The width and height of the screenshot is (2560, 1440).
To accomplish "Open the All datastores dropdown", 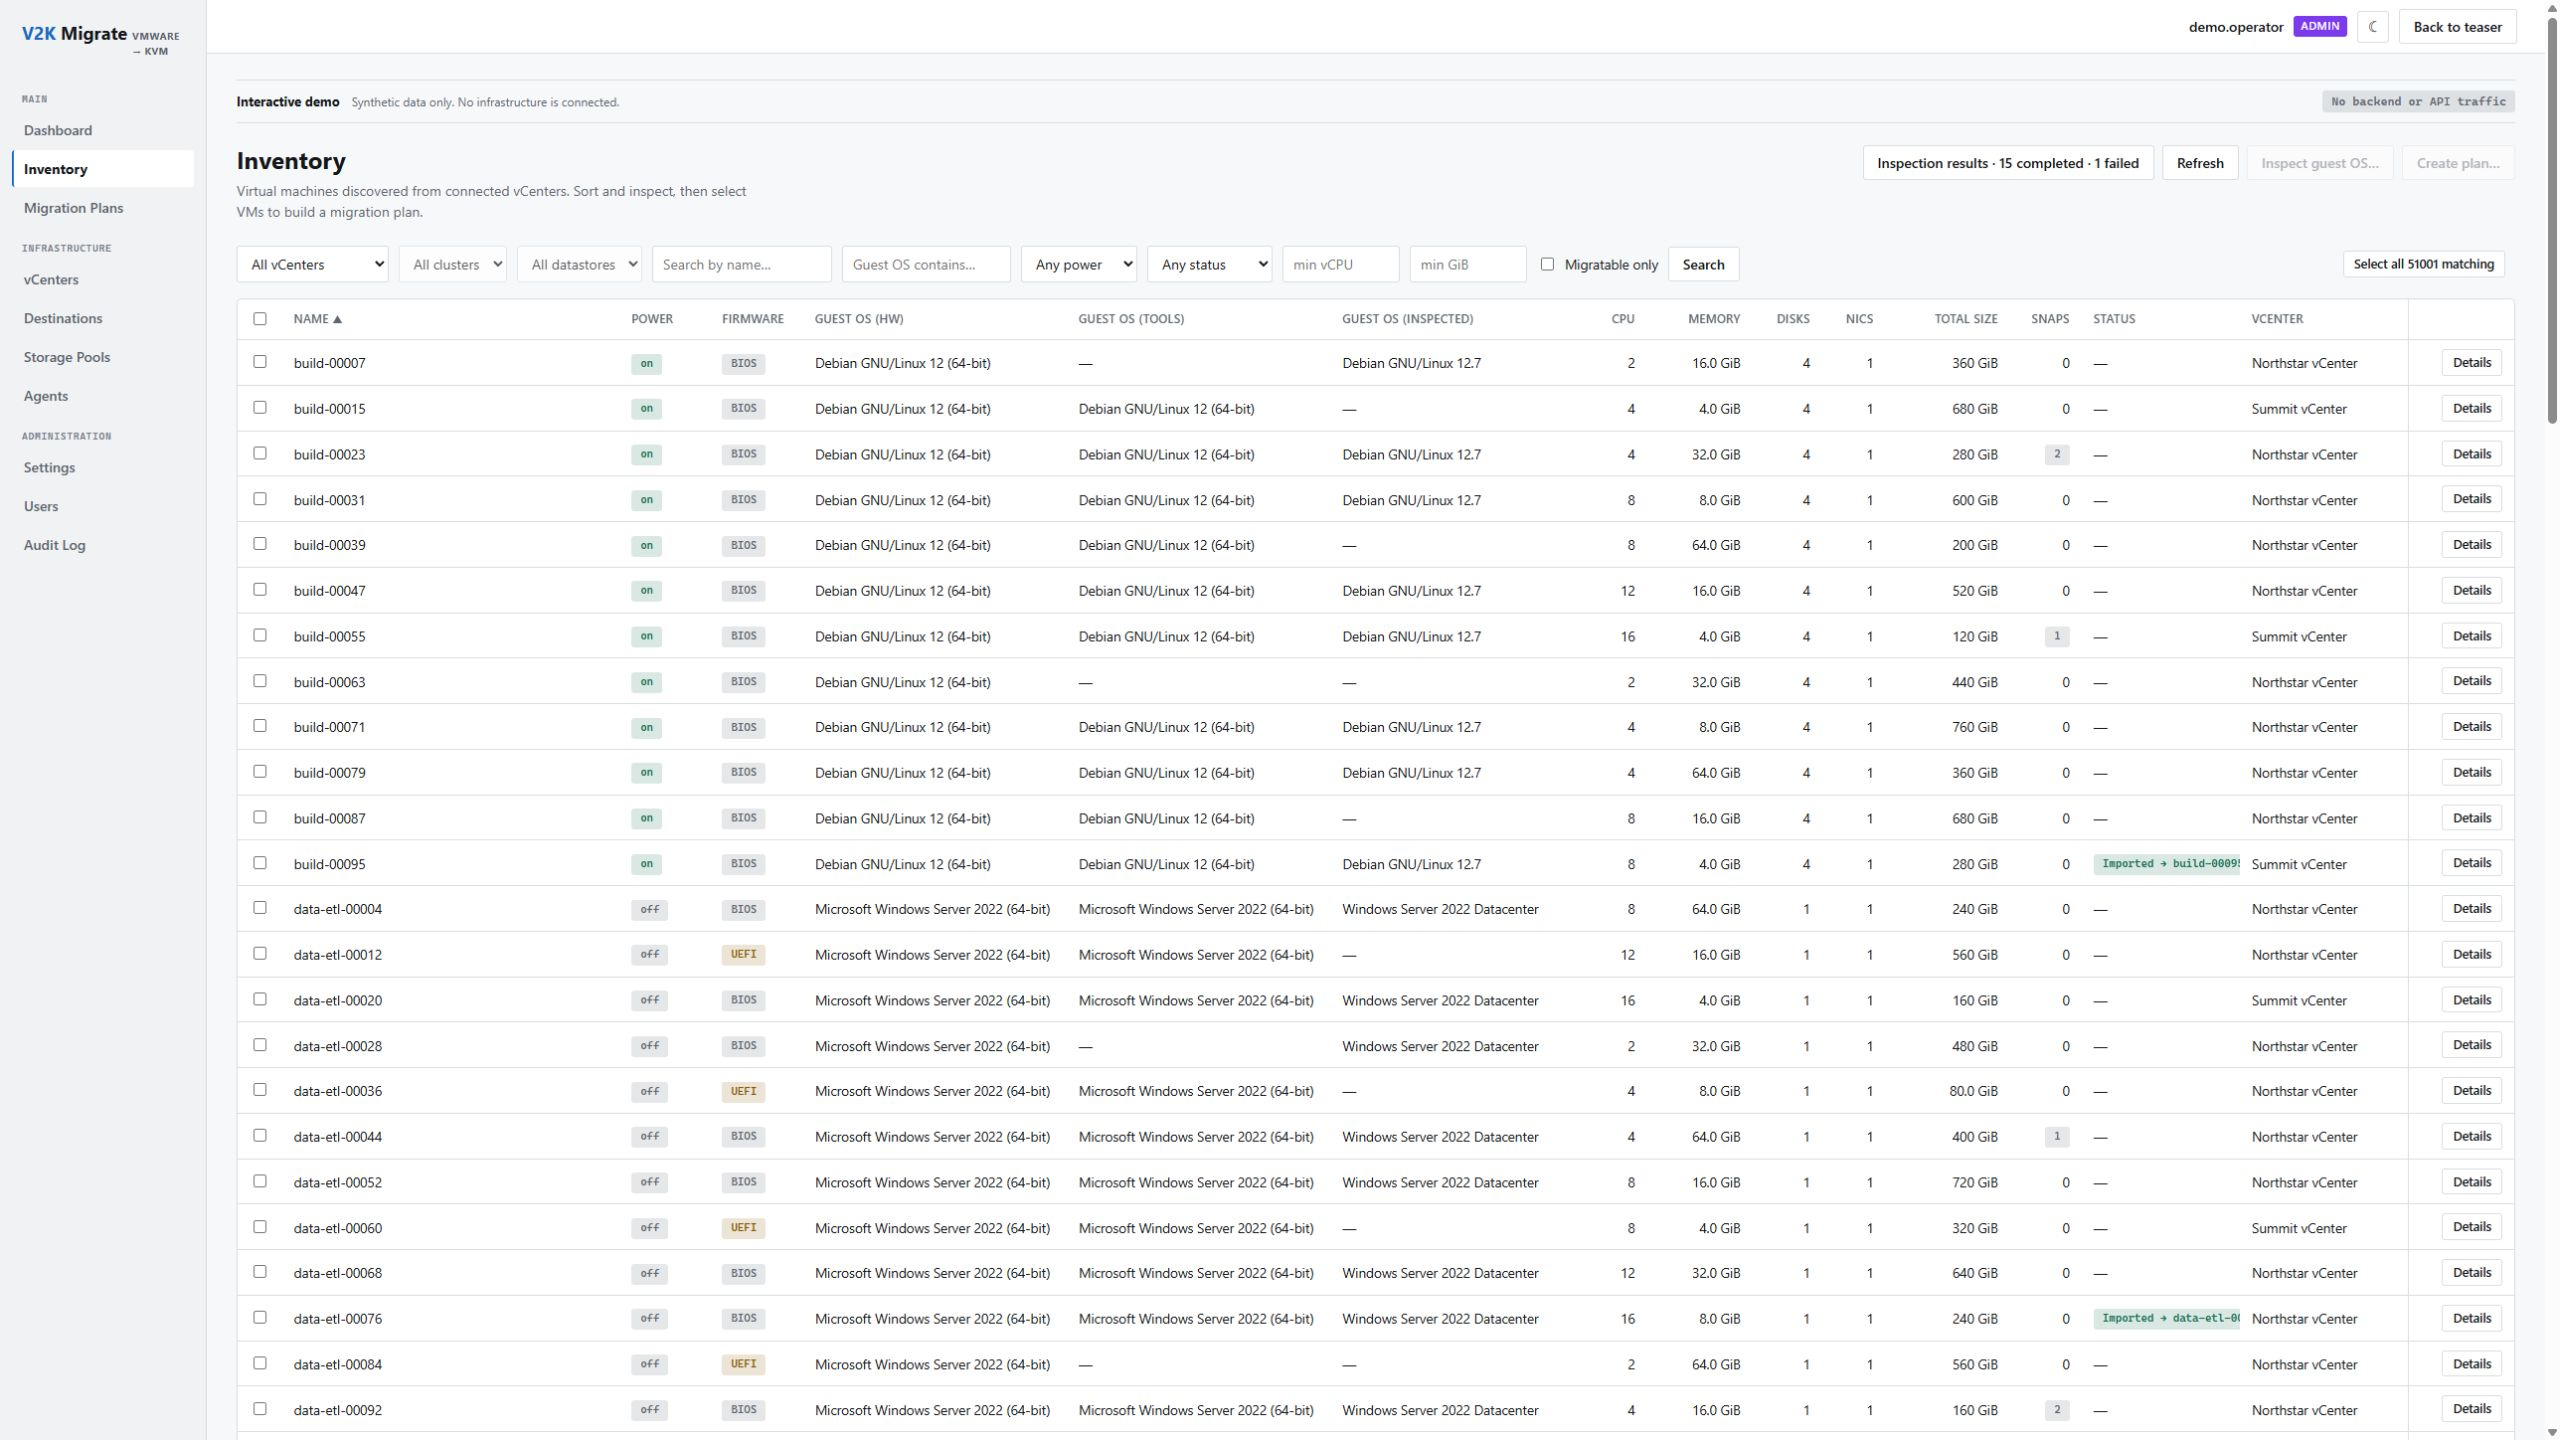I will [579, 265].
